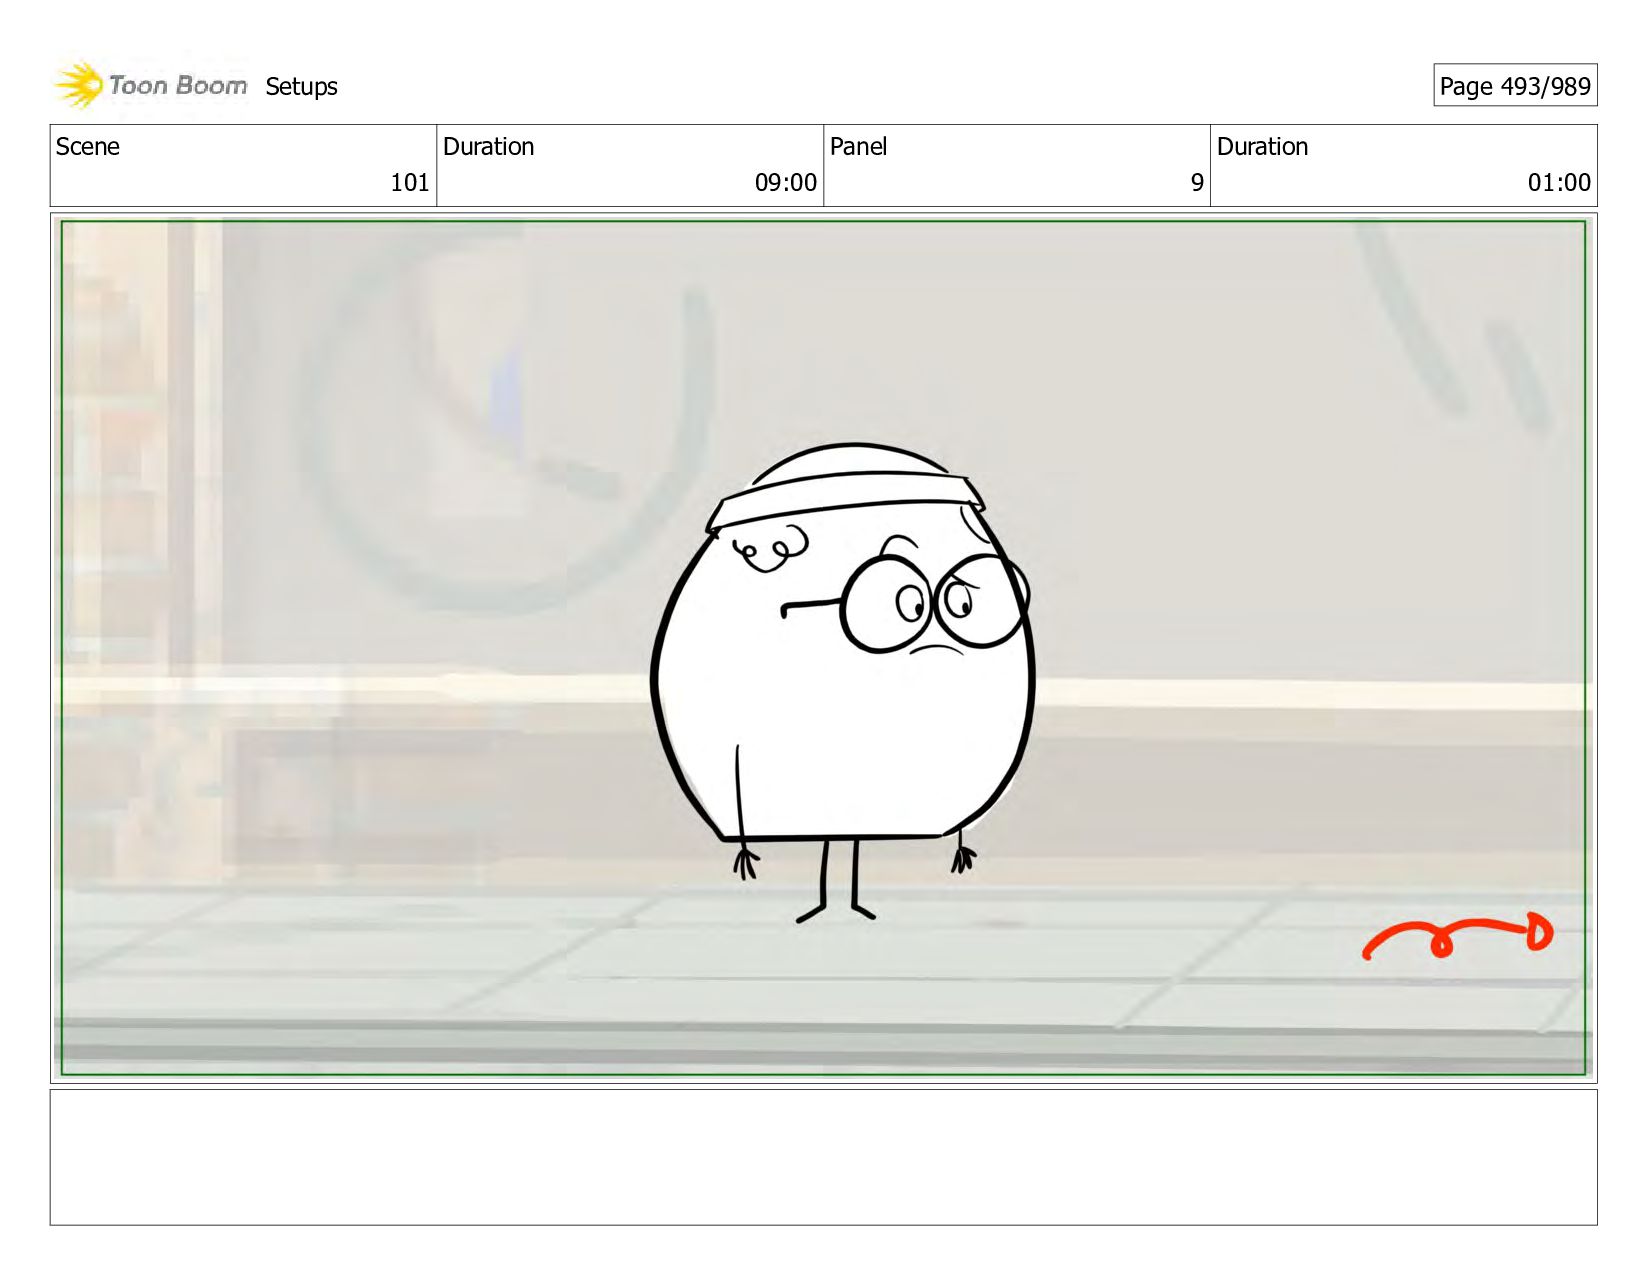
Task: Select the Panel label
Action: [858, 147]
